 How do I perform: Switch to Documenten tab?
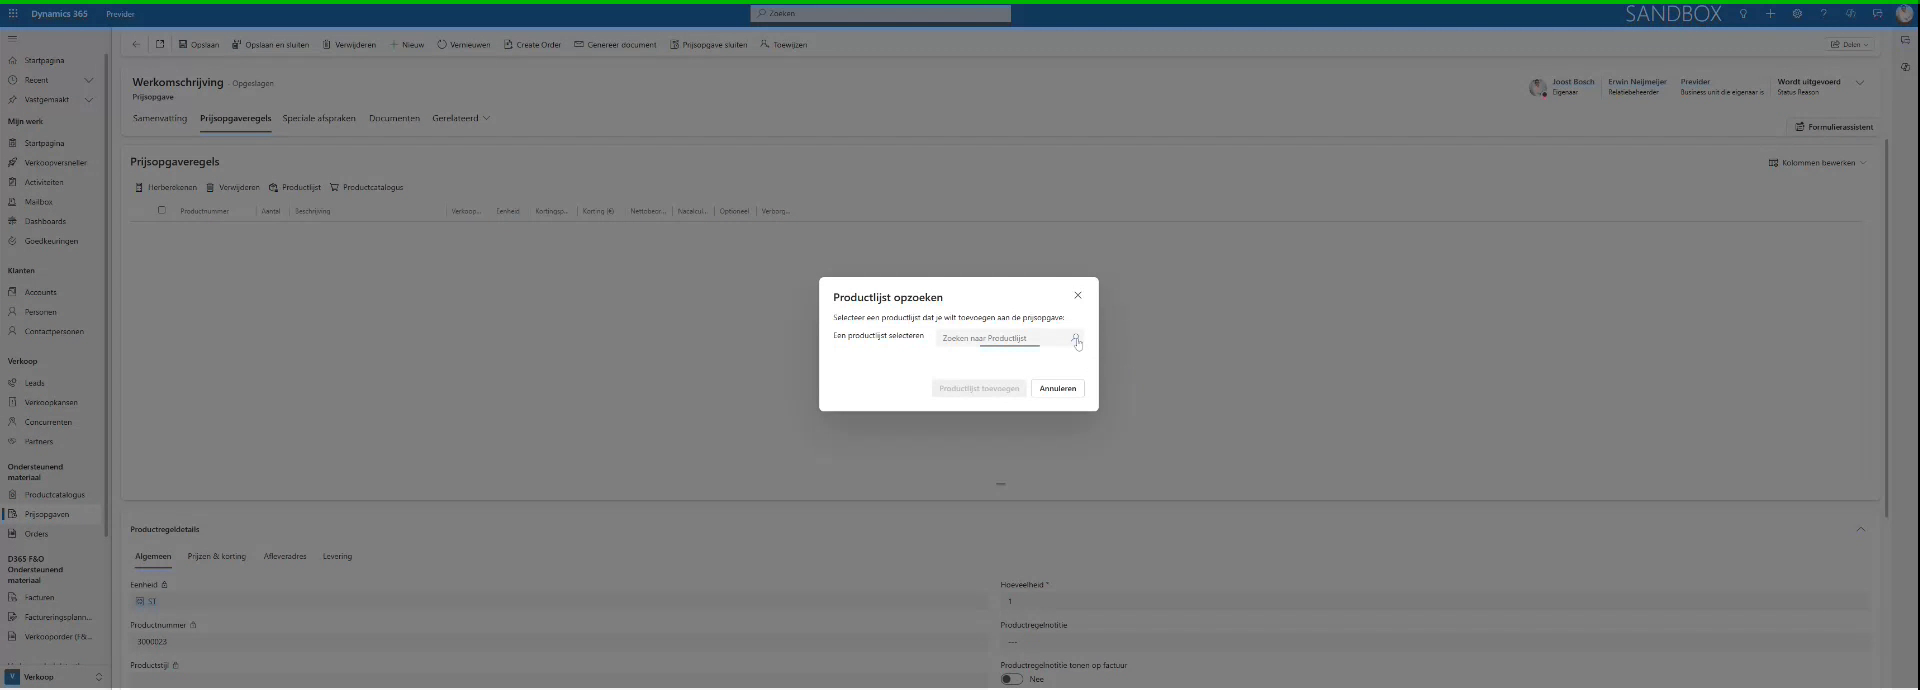coord(394,118)
